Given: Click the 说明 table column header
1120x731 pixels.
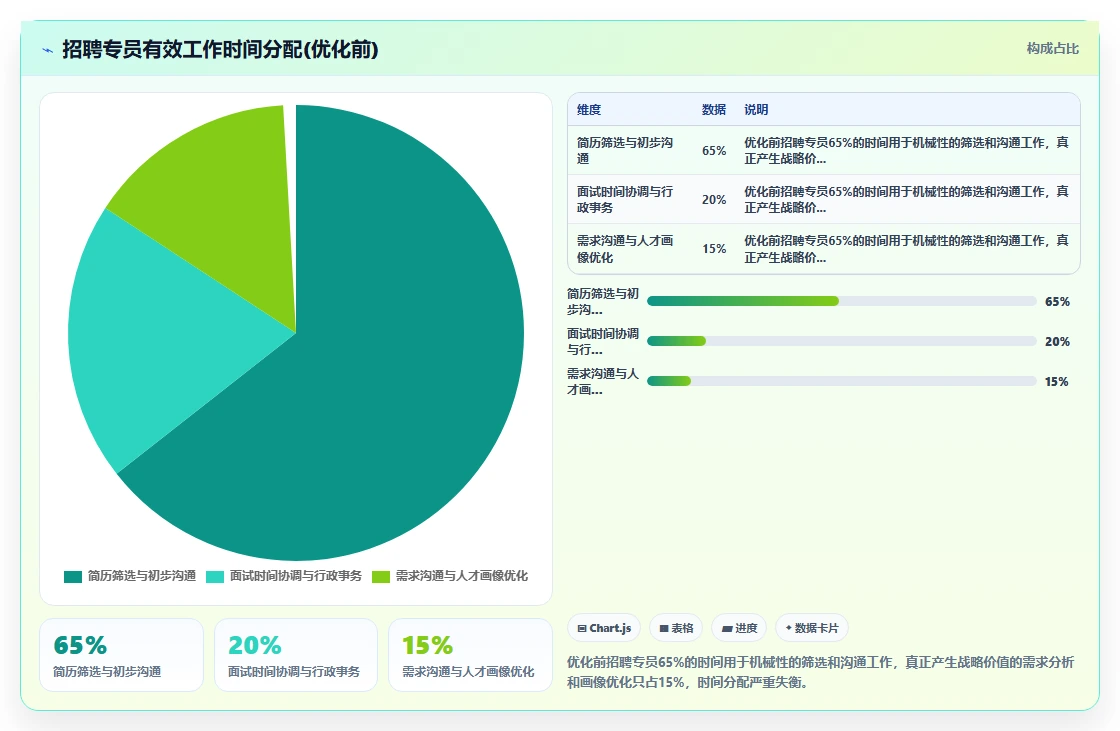Looking at the screenshot, I should pyautogui.click(x=756, y=109).
